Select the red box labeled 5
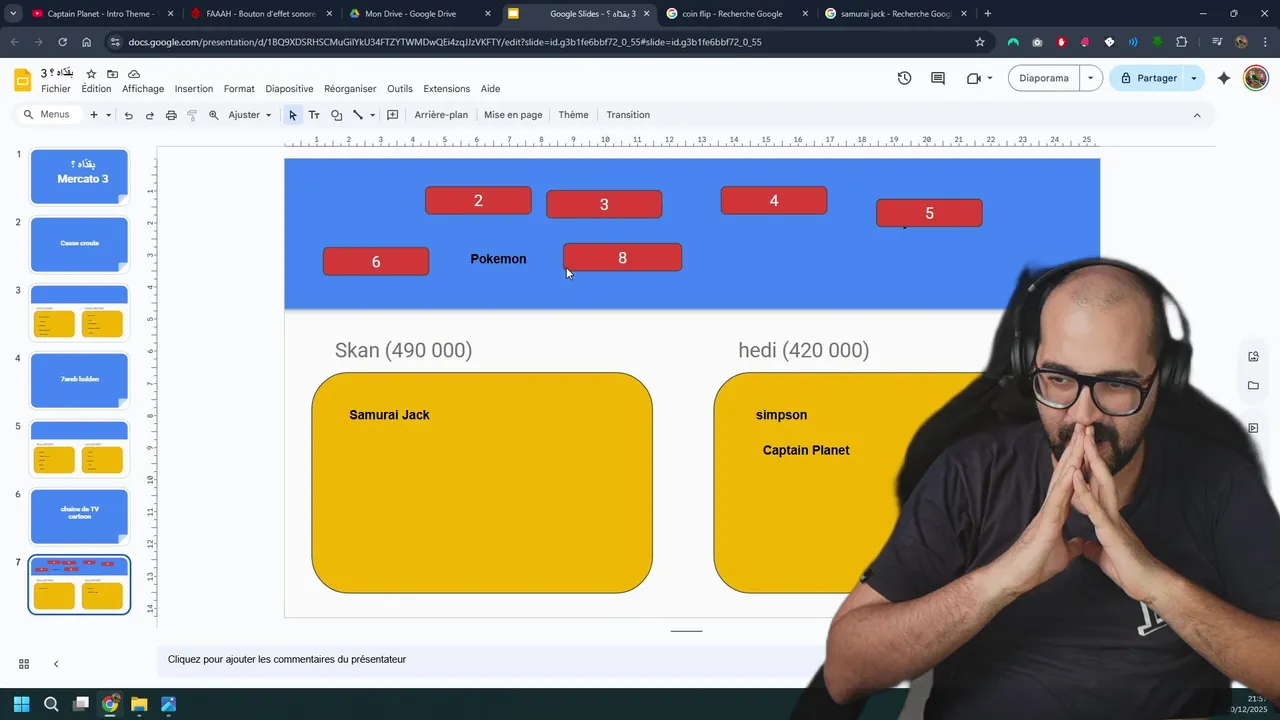 tap(929, 213)
